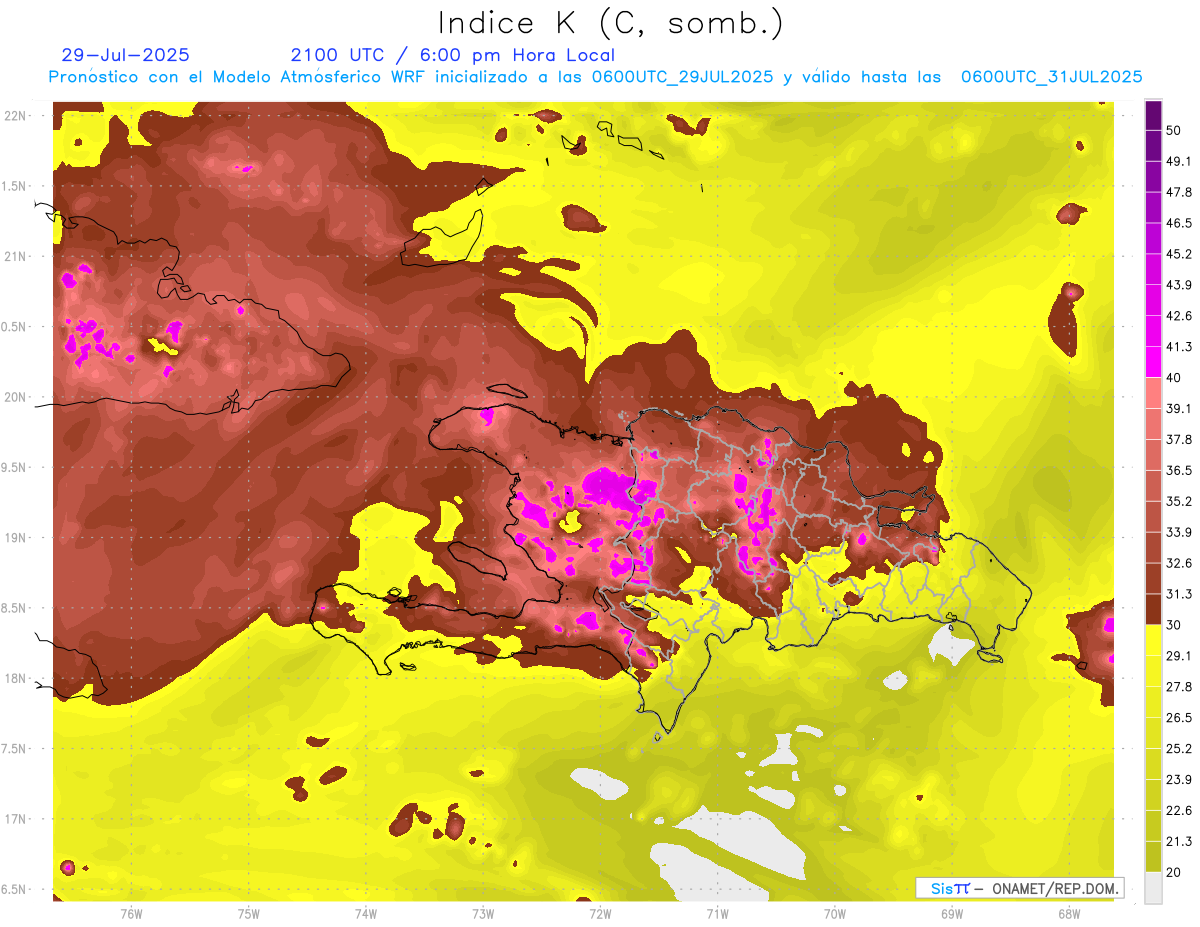The height and width of the screenshot is (927, 1200).
Task: Click the legend value '23.9'
Action: [1178, 779]
